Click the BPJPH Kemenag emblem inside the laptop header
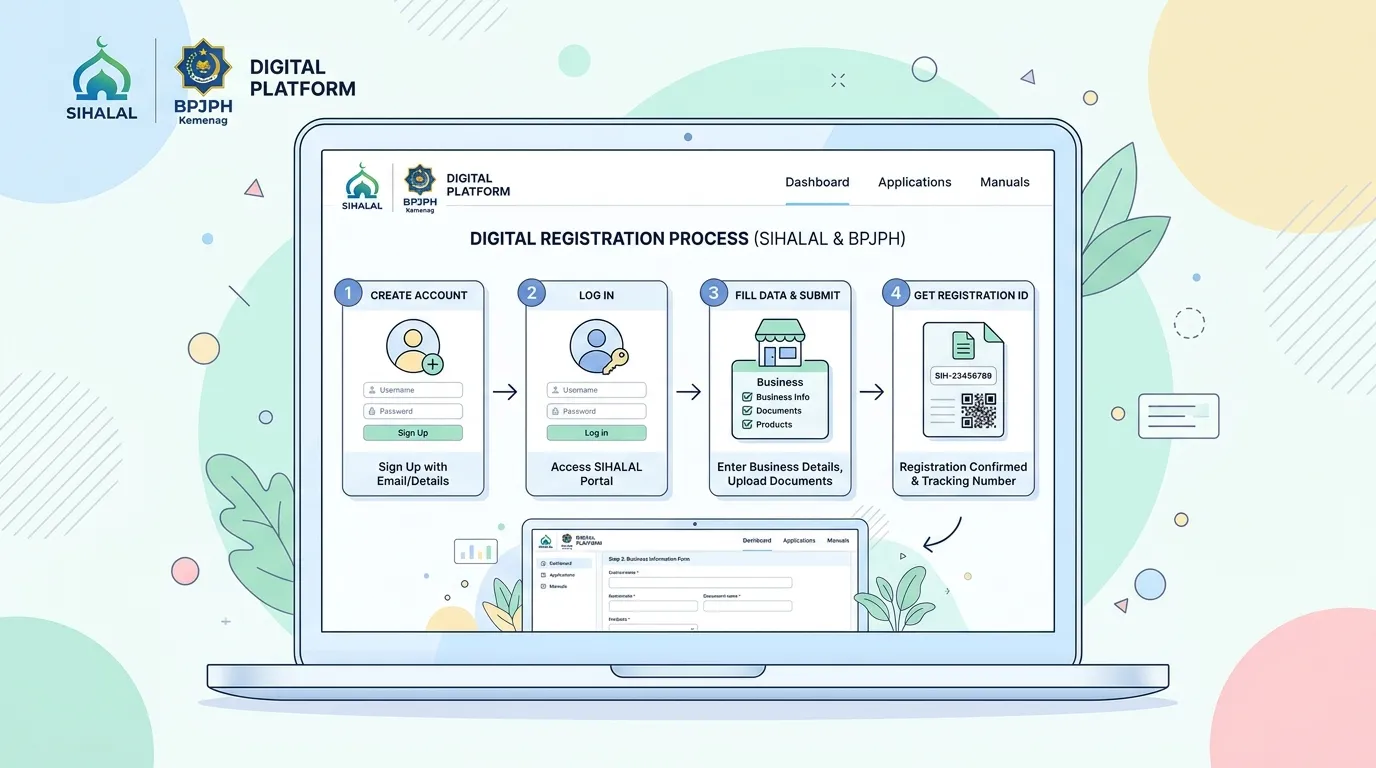This screenshot has height=768, width=1376. pyautogui.click(x=420, y=187)
